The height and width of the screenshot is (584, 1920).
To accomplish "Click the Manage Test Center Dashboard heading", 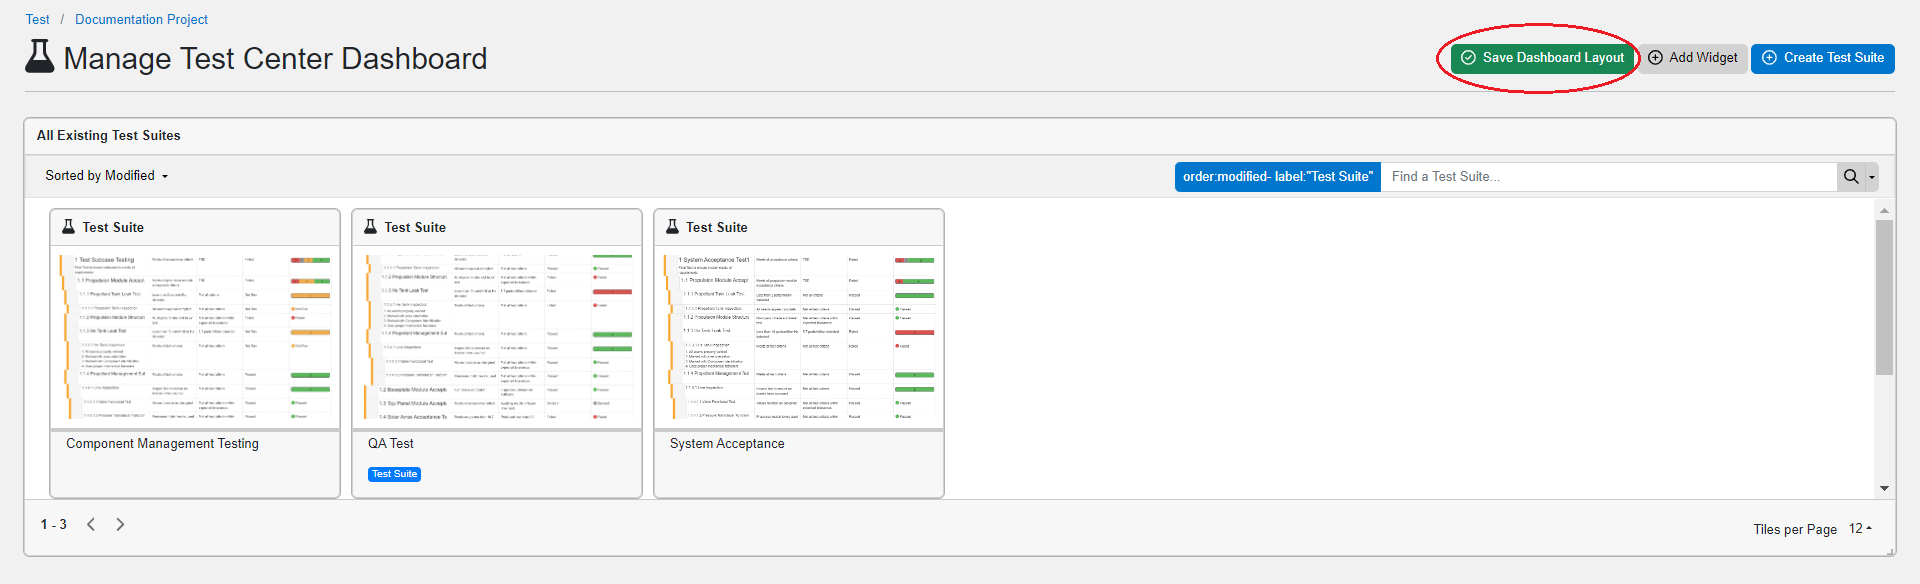I will pos(275,58).
